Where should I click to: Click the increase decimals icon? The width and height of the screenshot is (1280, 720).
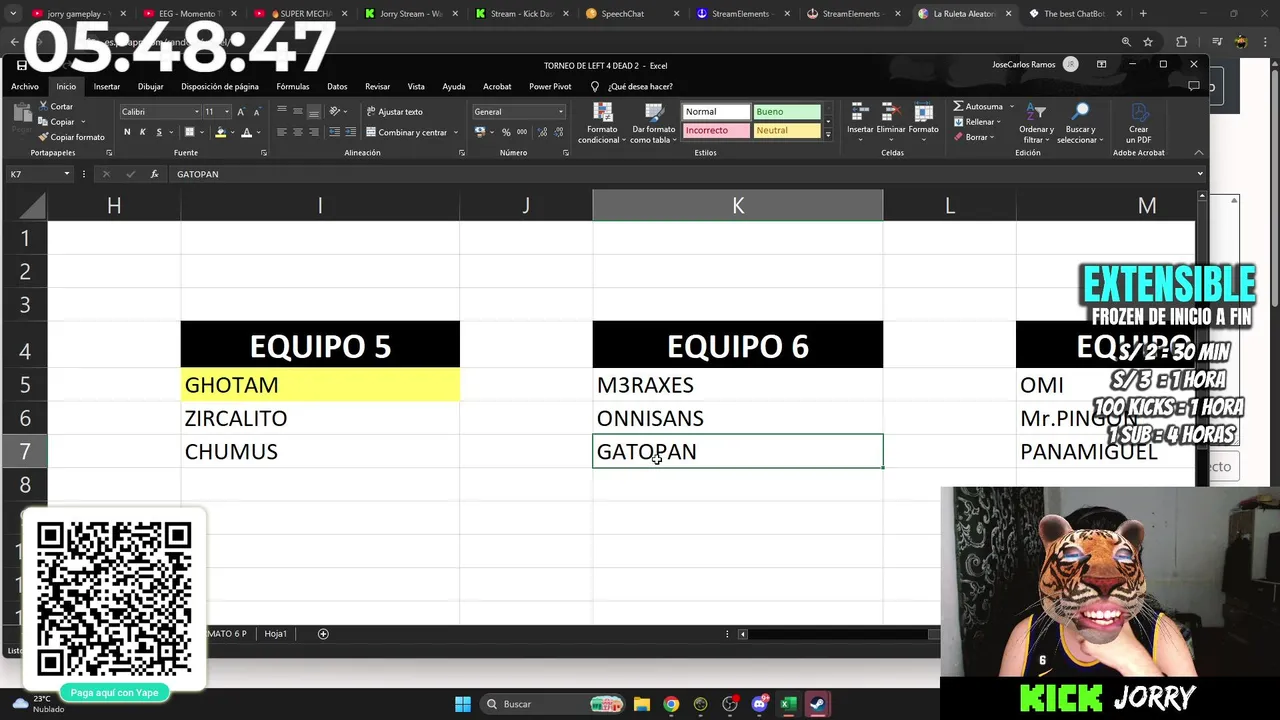(543, 132)
